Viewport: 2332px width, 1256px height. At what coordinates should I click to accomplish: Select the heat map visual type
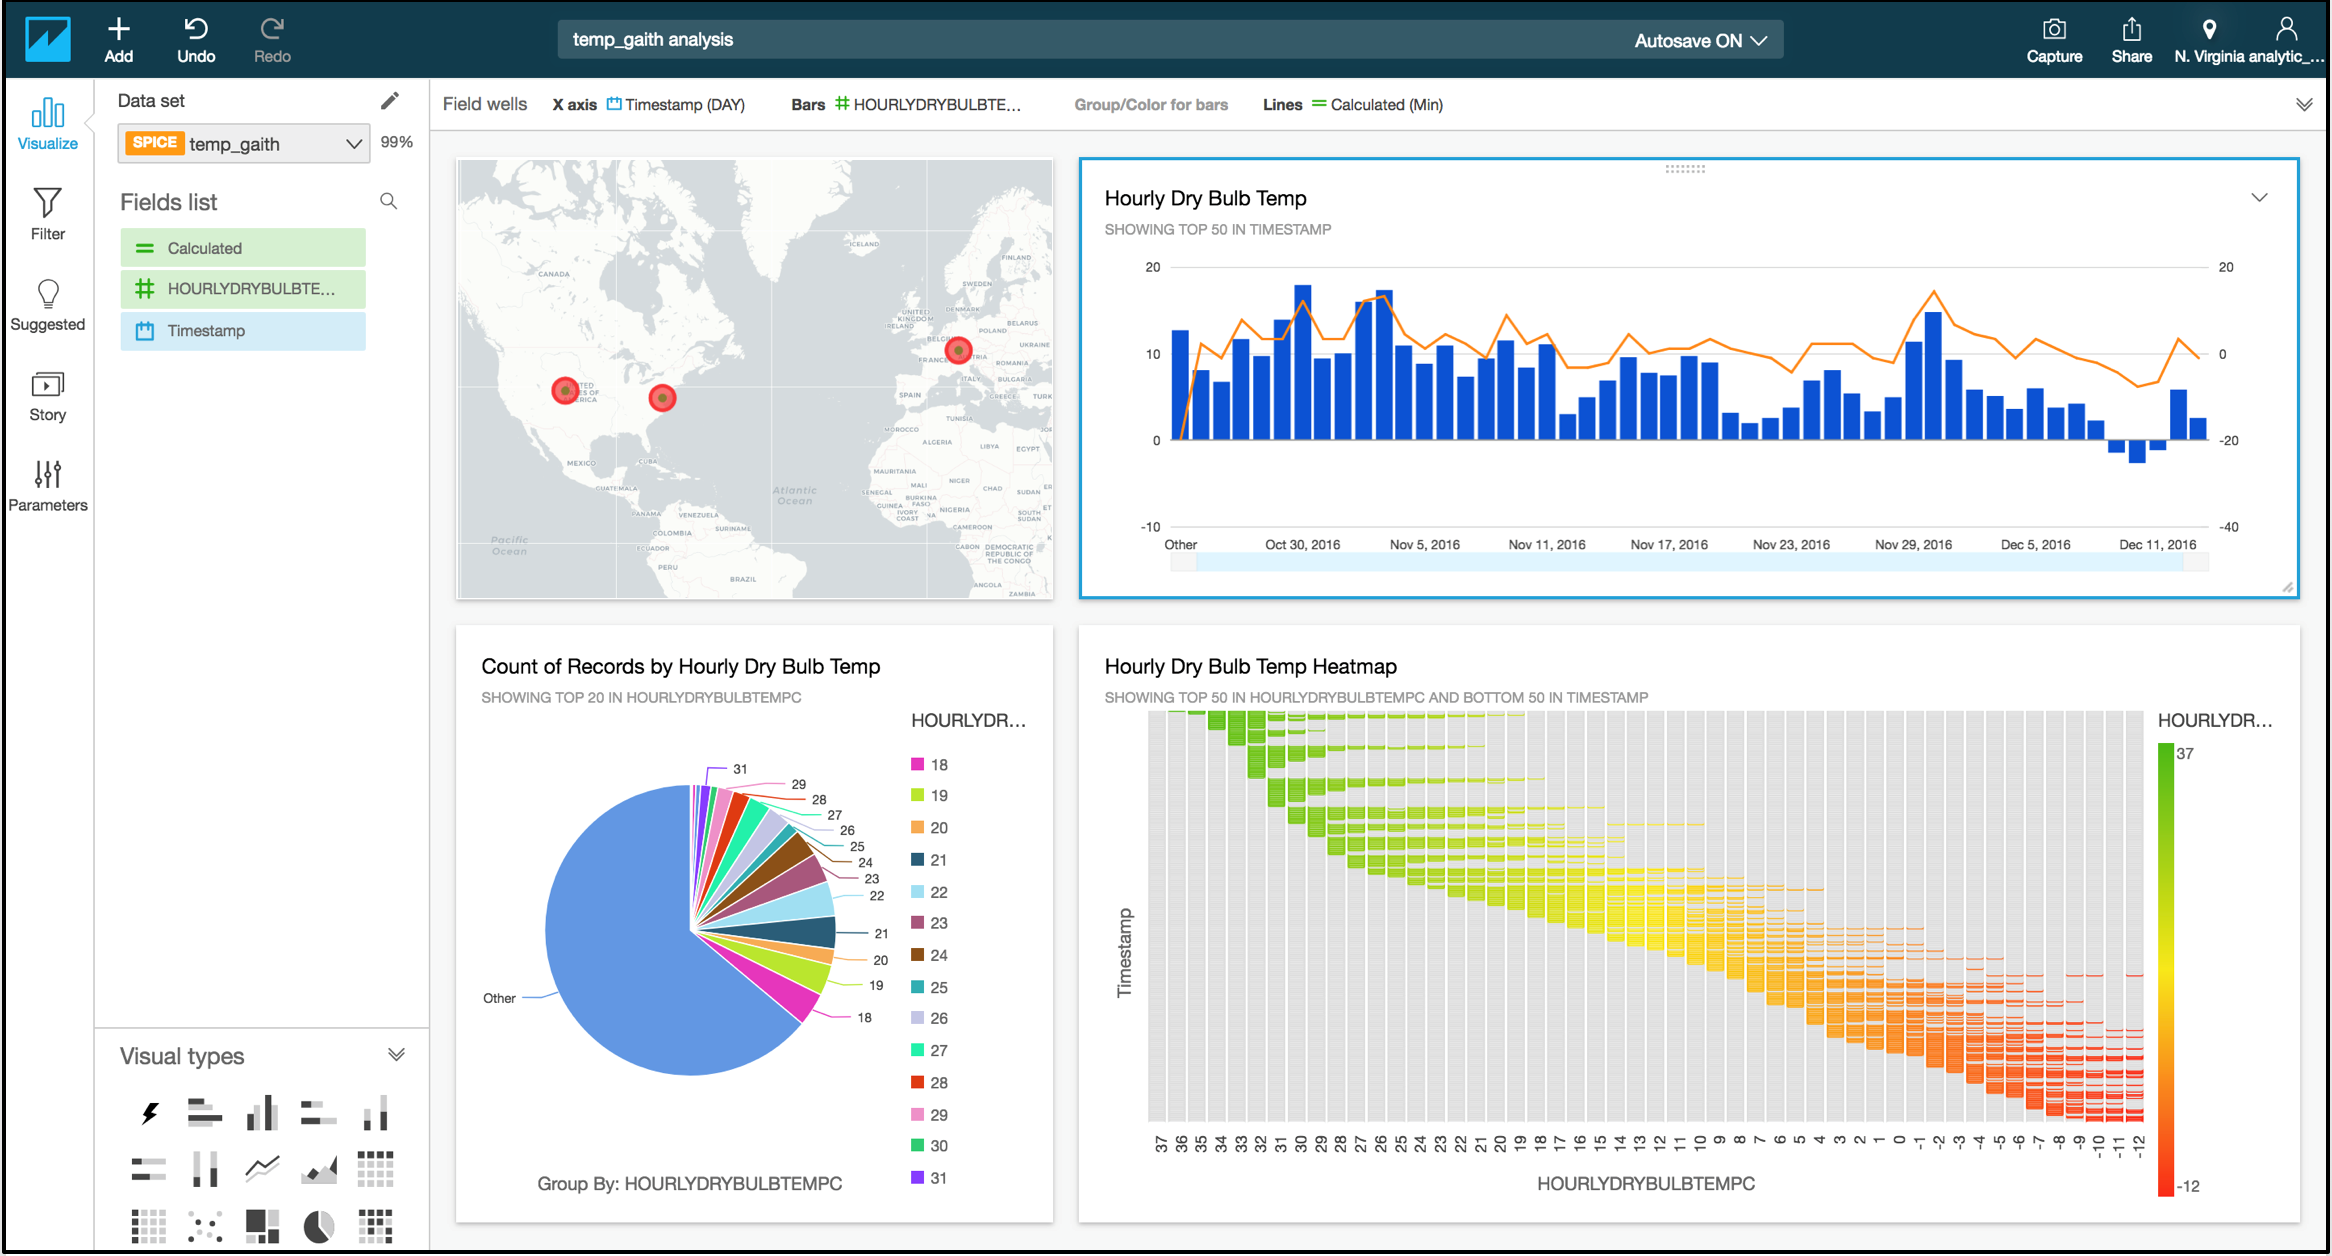(376, 1226)
